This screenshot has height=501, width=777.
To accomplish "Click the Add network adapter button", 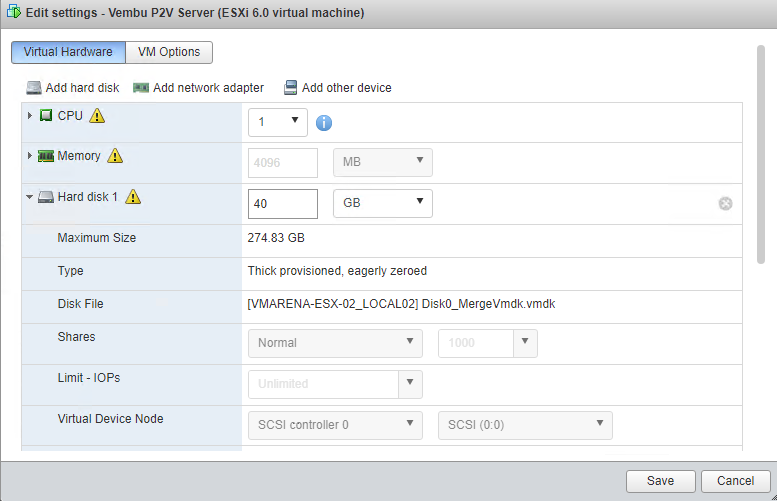I will pos(198,88).
